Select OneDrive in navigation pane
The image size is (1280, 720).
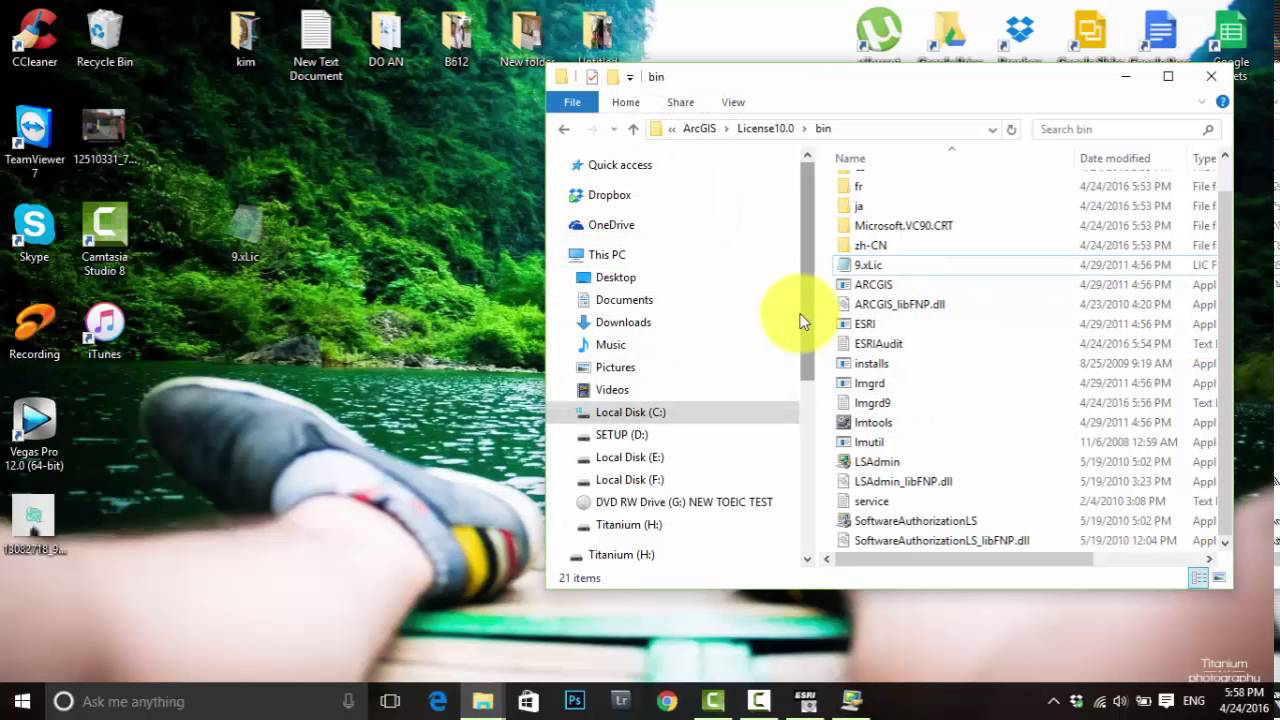[x=611, y=225]
